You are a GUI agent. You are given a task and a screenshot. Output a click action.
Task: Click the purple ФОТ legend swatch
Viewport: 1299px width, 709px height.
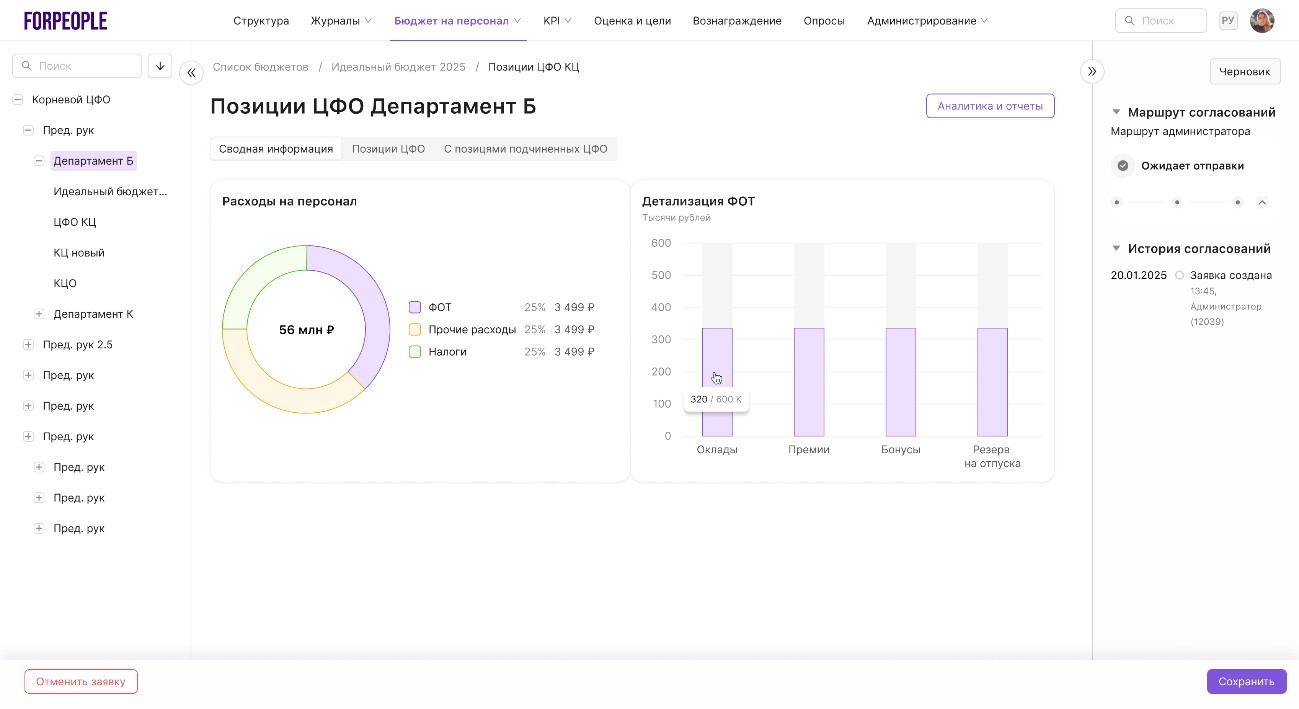tap(415, 308)
